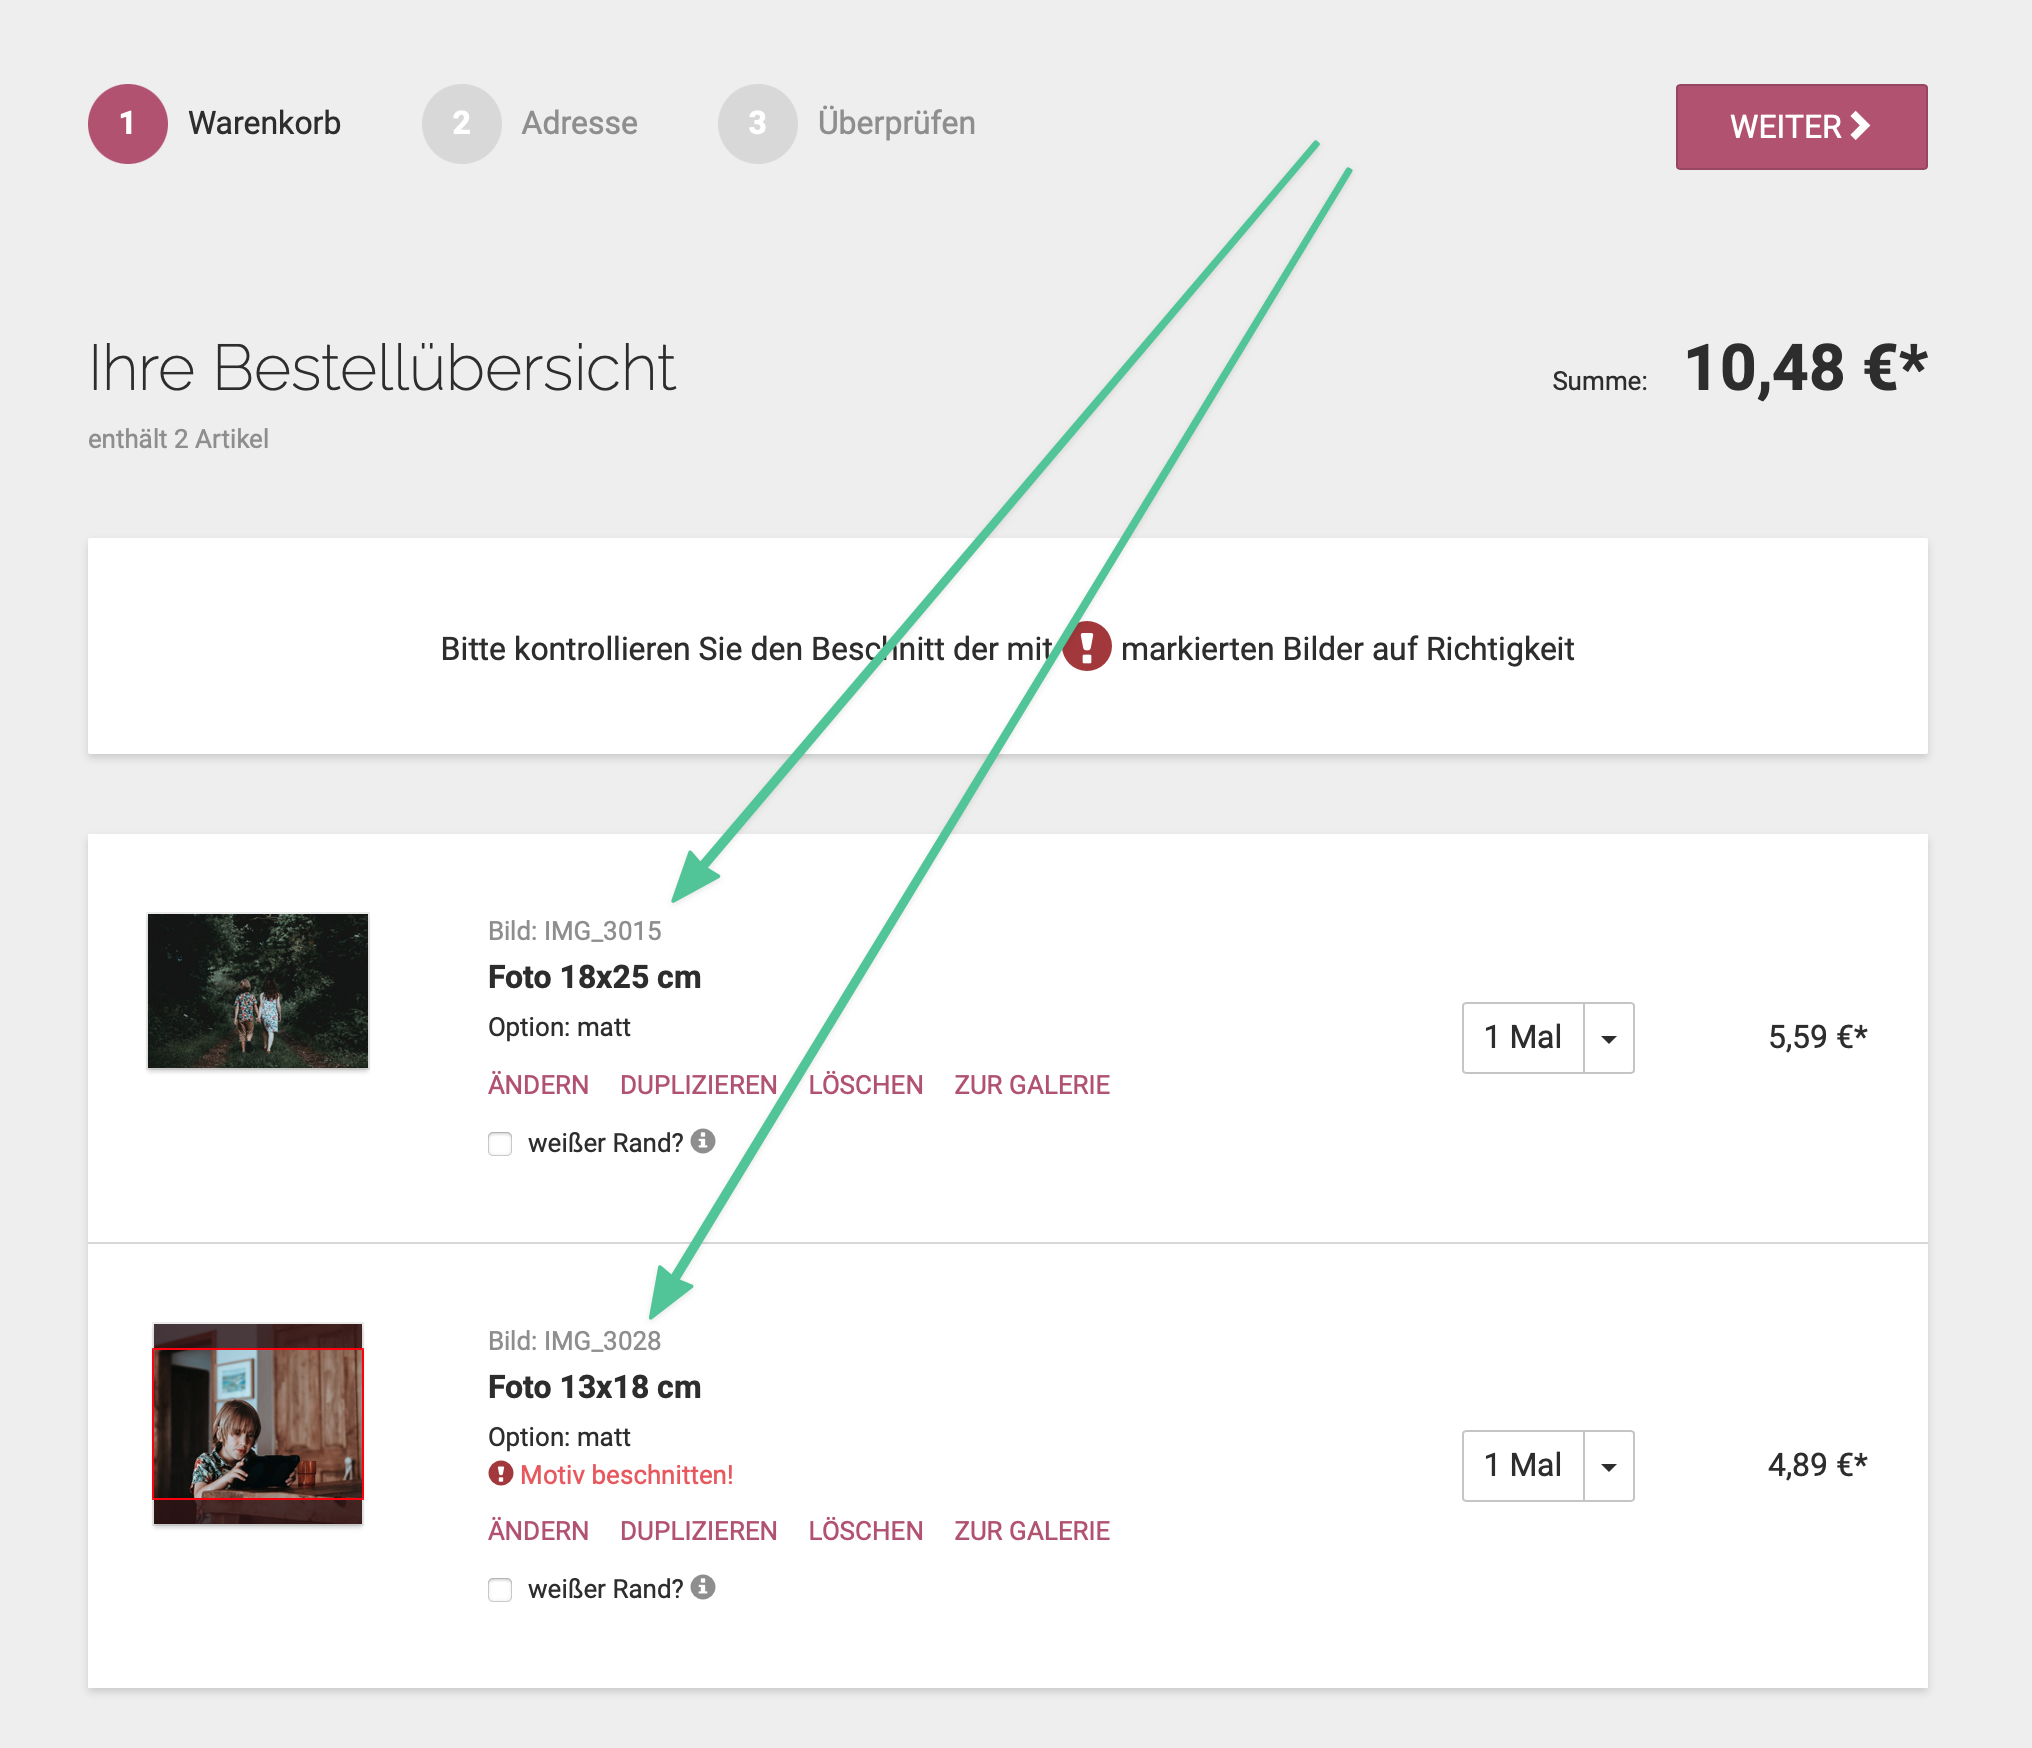This screenshot has width=2032, height=1748.
Task: Click the info icon beside IMG_3015 weißer Rand
Action: click(x=703, y=1141)
